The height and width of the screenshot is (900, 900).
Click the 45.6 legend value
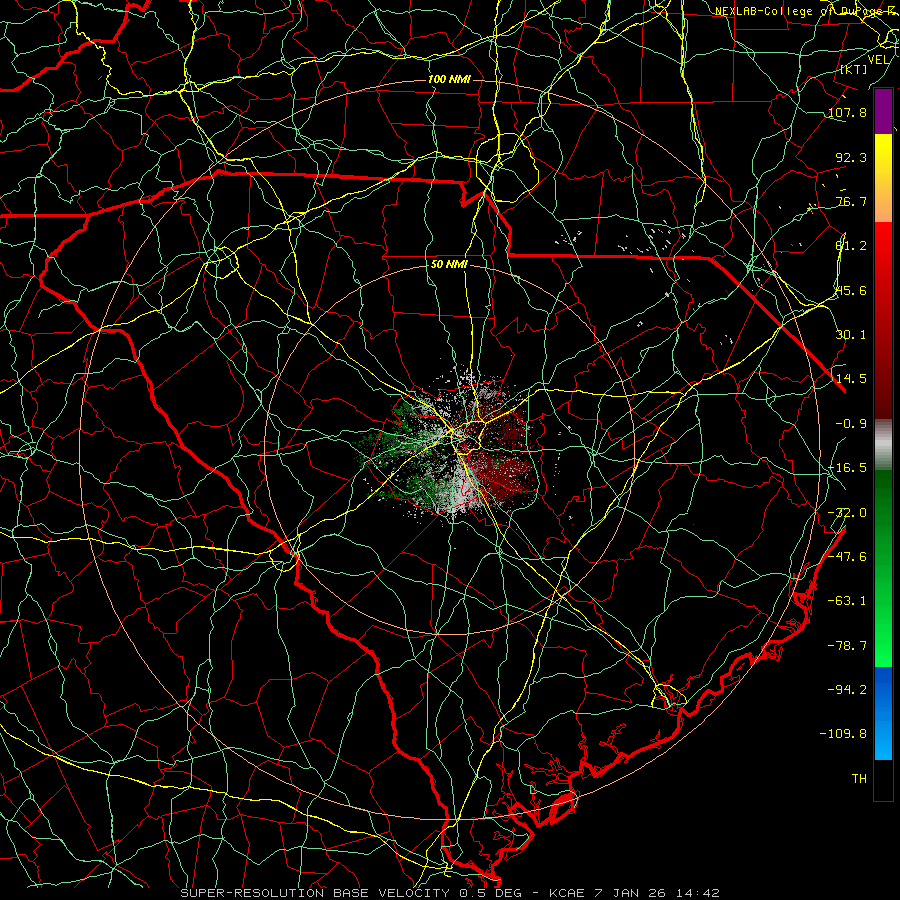tap(851, 290)
